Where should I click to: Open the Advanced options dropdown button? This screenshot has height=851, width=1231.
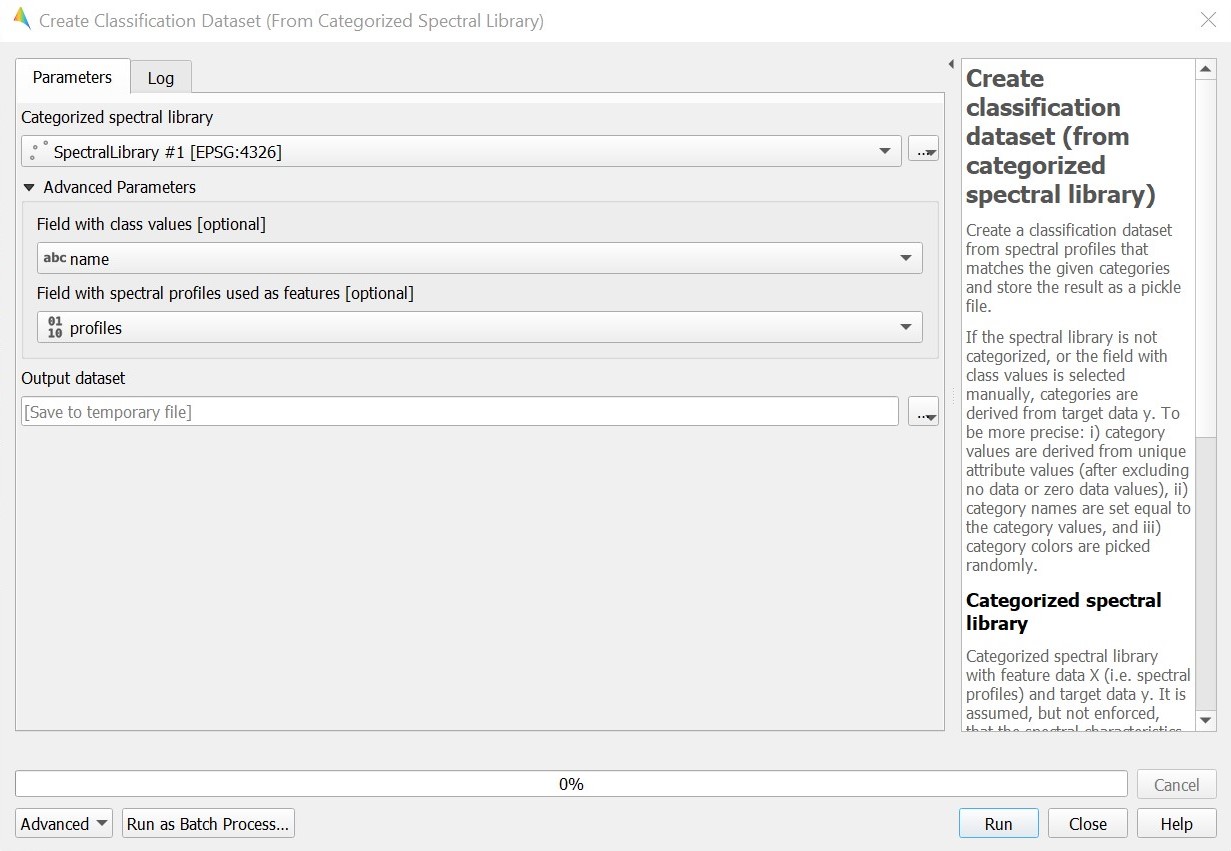pyautogui.click(x=65, y=824)
